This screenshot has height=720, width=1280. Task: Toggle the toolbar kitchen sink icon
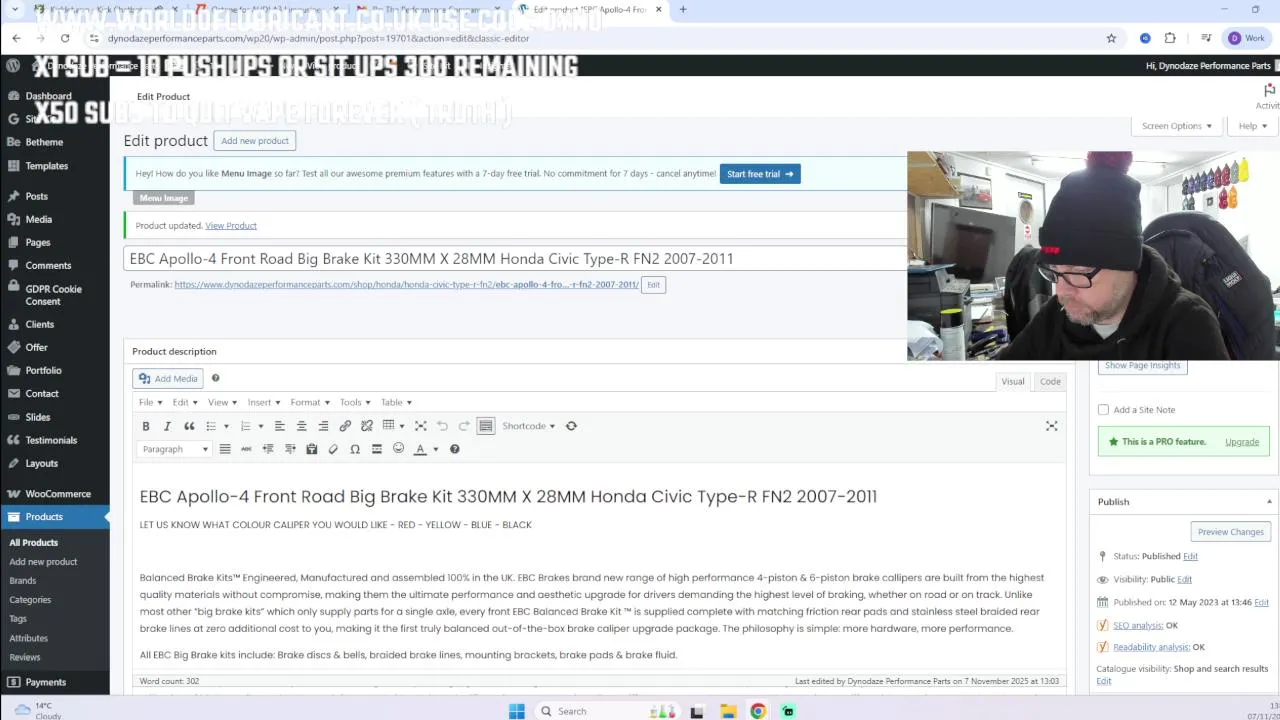[486, 426]
